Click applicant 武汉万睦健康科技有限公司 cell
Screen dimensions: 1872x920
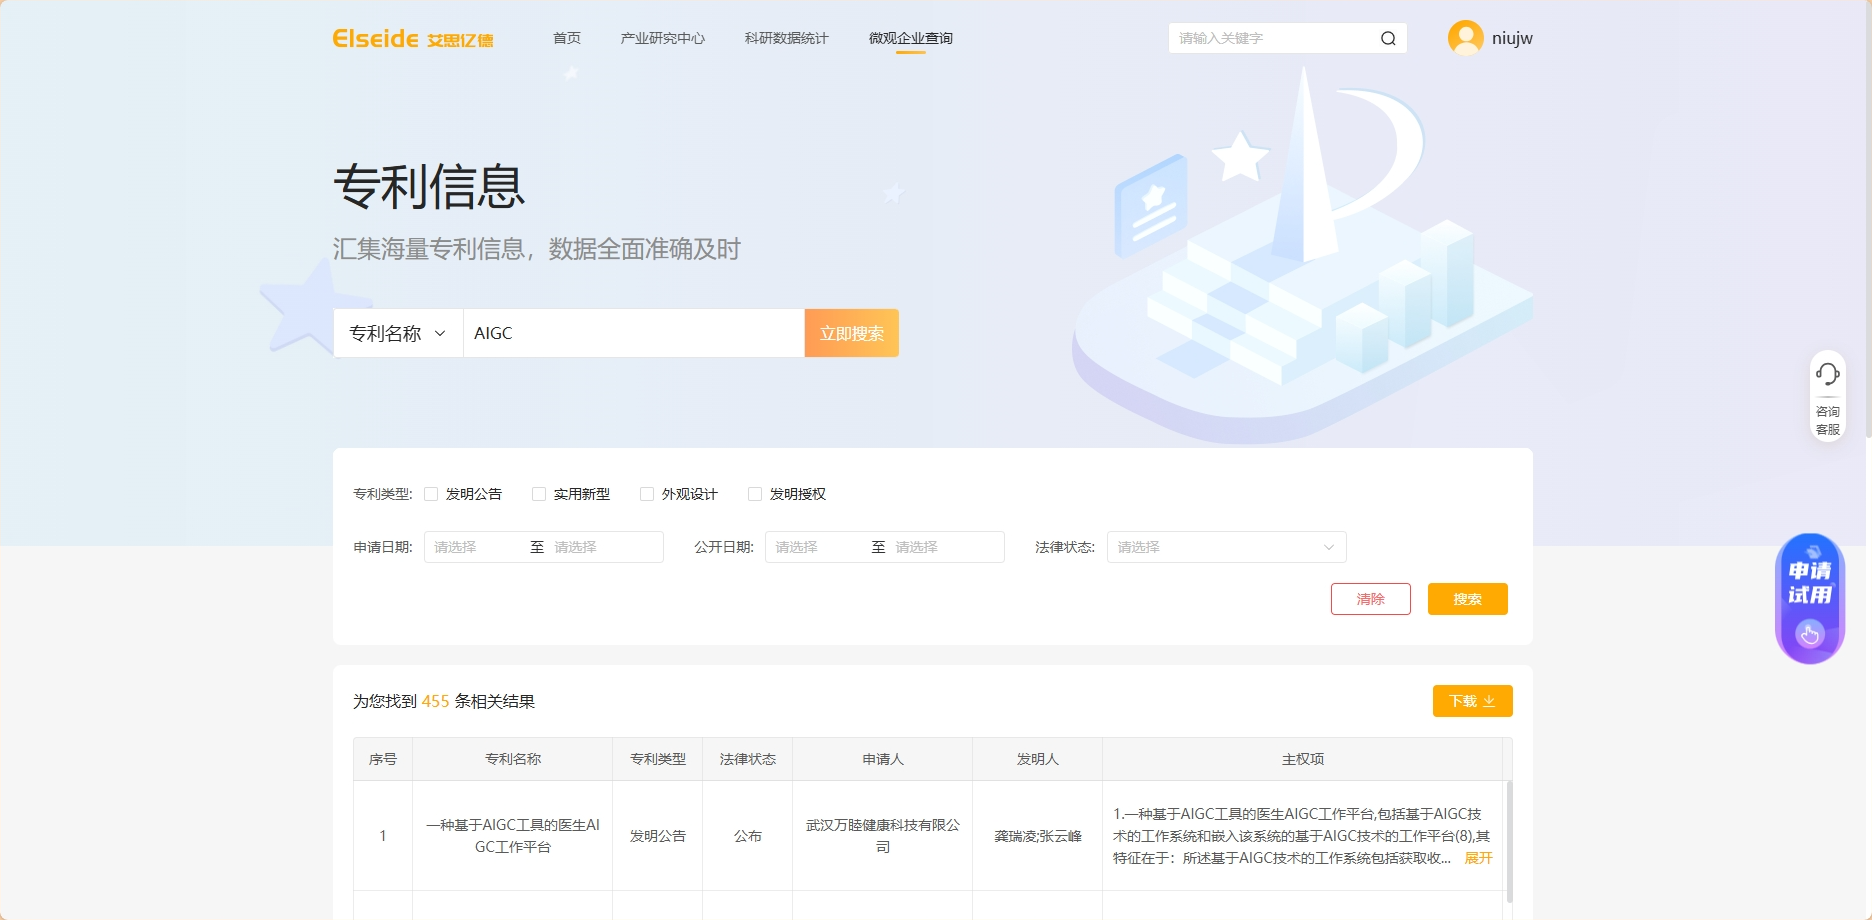coord(883,836)
